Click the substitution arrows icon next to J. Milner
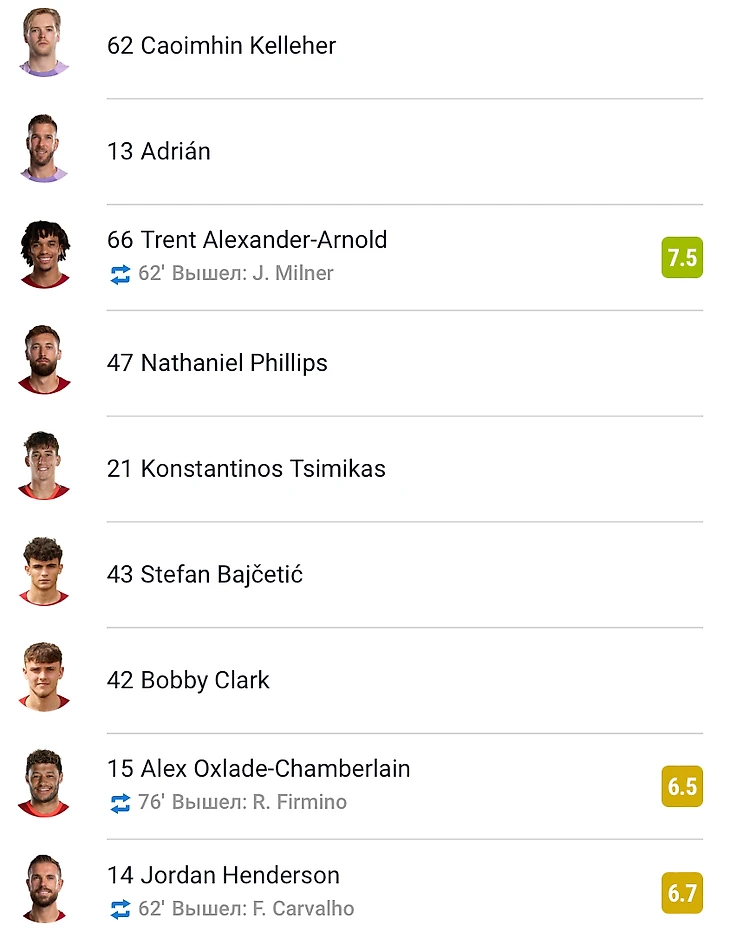This screenshot has width=730, height=938. [x=120, y=275]
